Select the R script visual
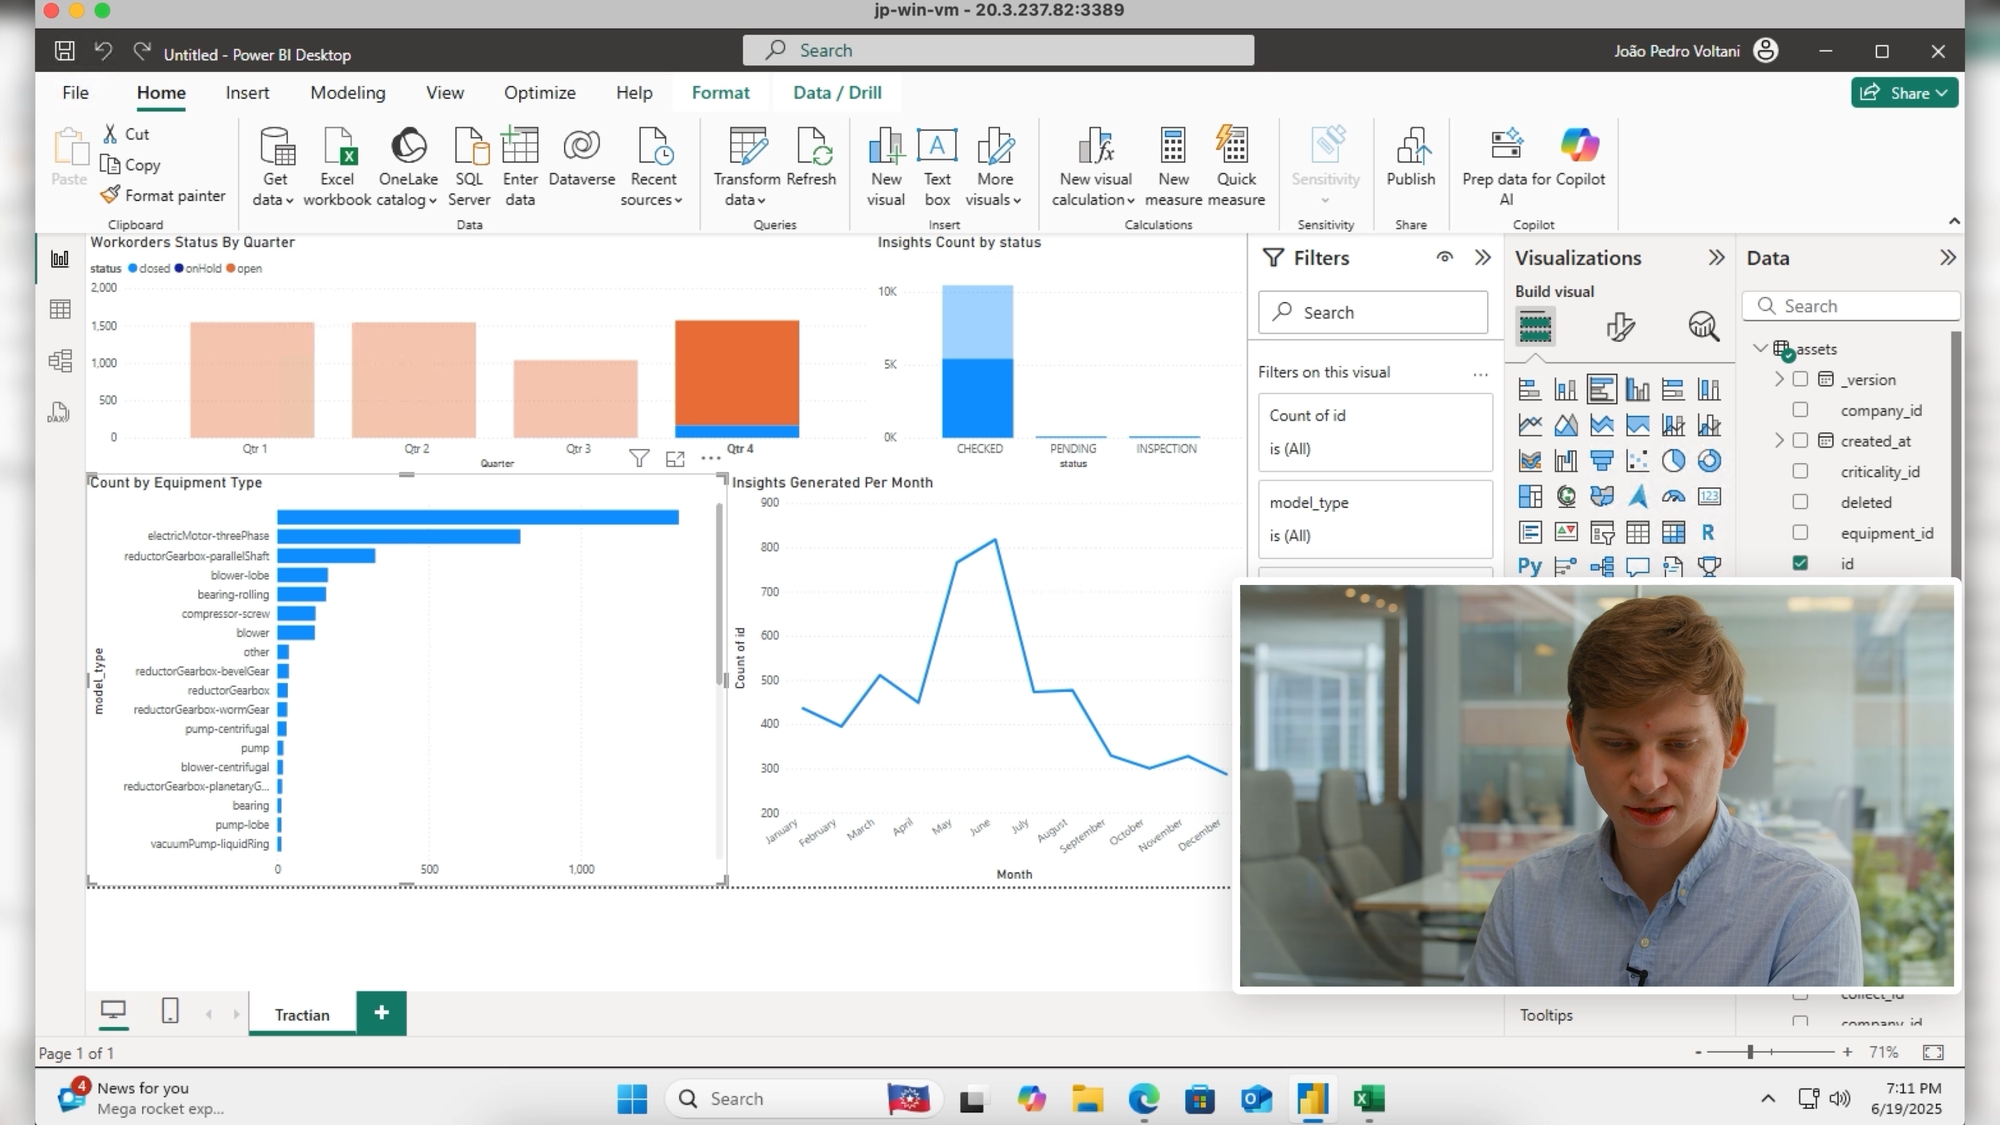 coord(1710,530)
